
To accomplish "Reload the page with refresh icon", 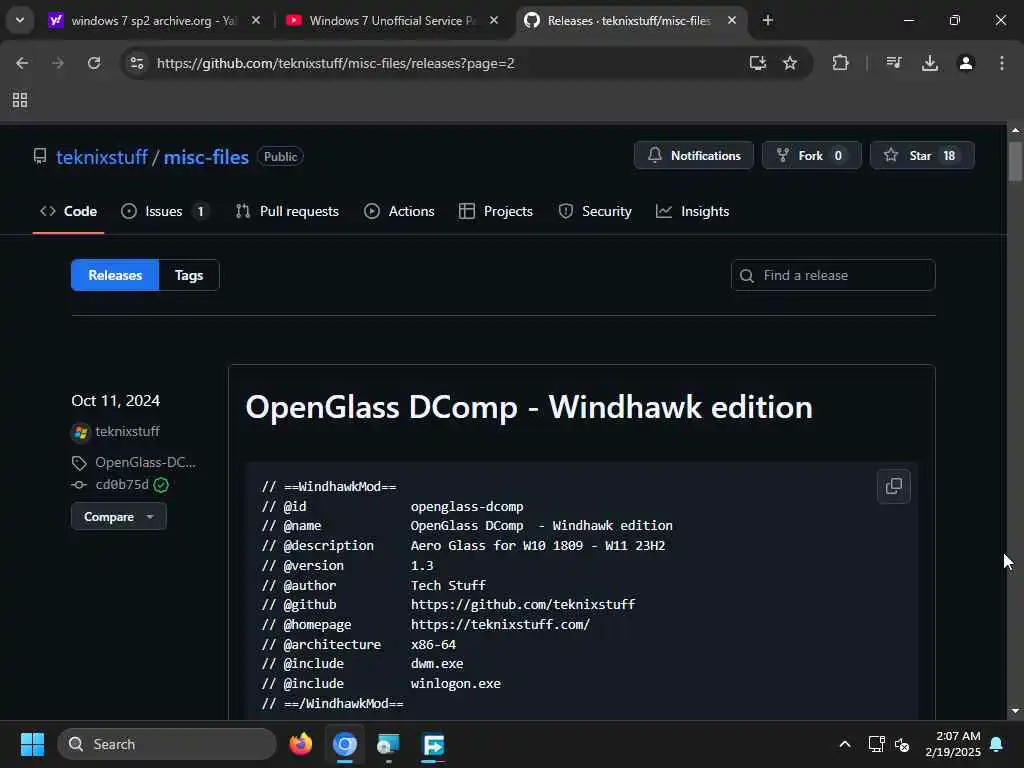I will click(94, 63).
